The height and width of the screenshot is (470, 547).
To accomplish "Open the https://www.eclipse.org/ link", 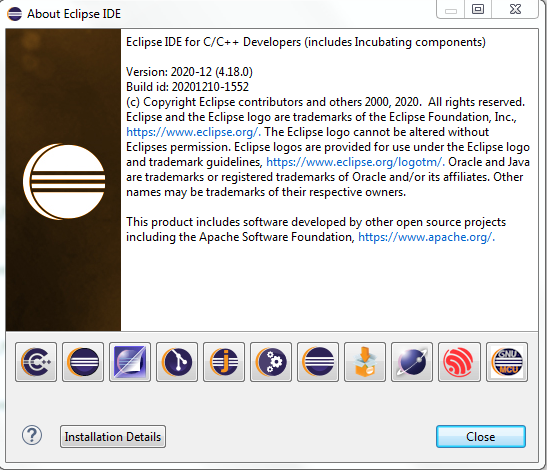I will pyautogui.click(x=193, y=132).
